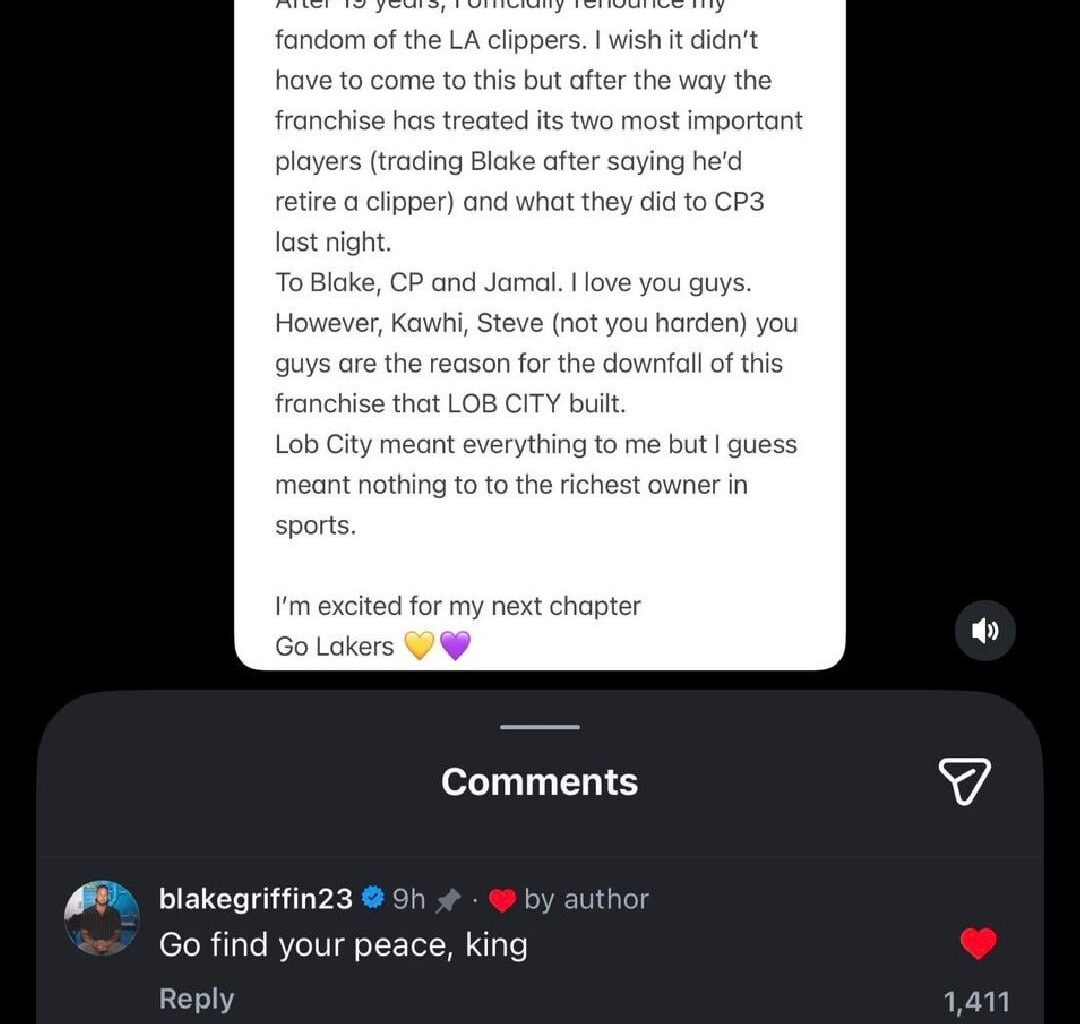The width and height of the screenshot is (1080, 1024).
Task: Select the Comments header tab
Action: 538,782
